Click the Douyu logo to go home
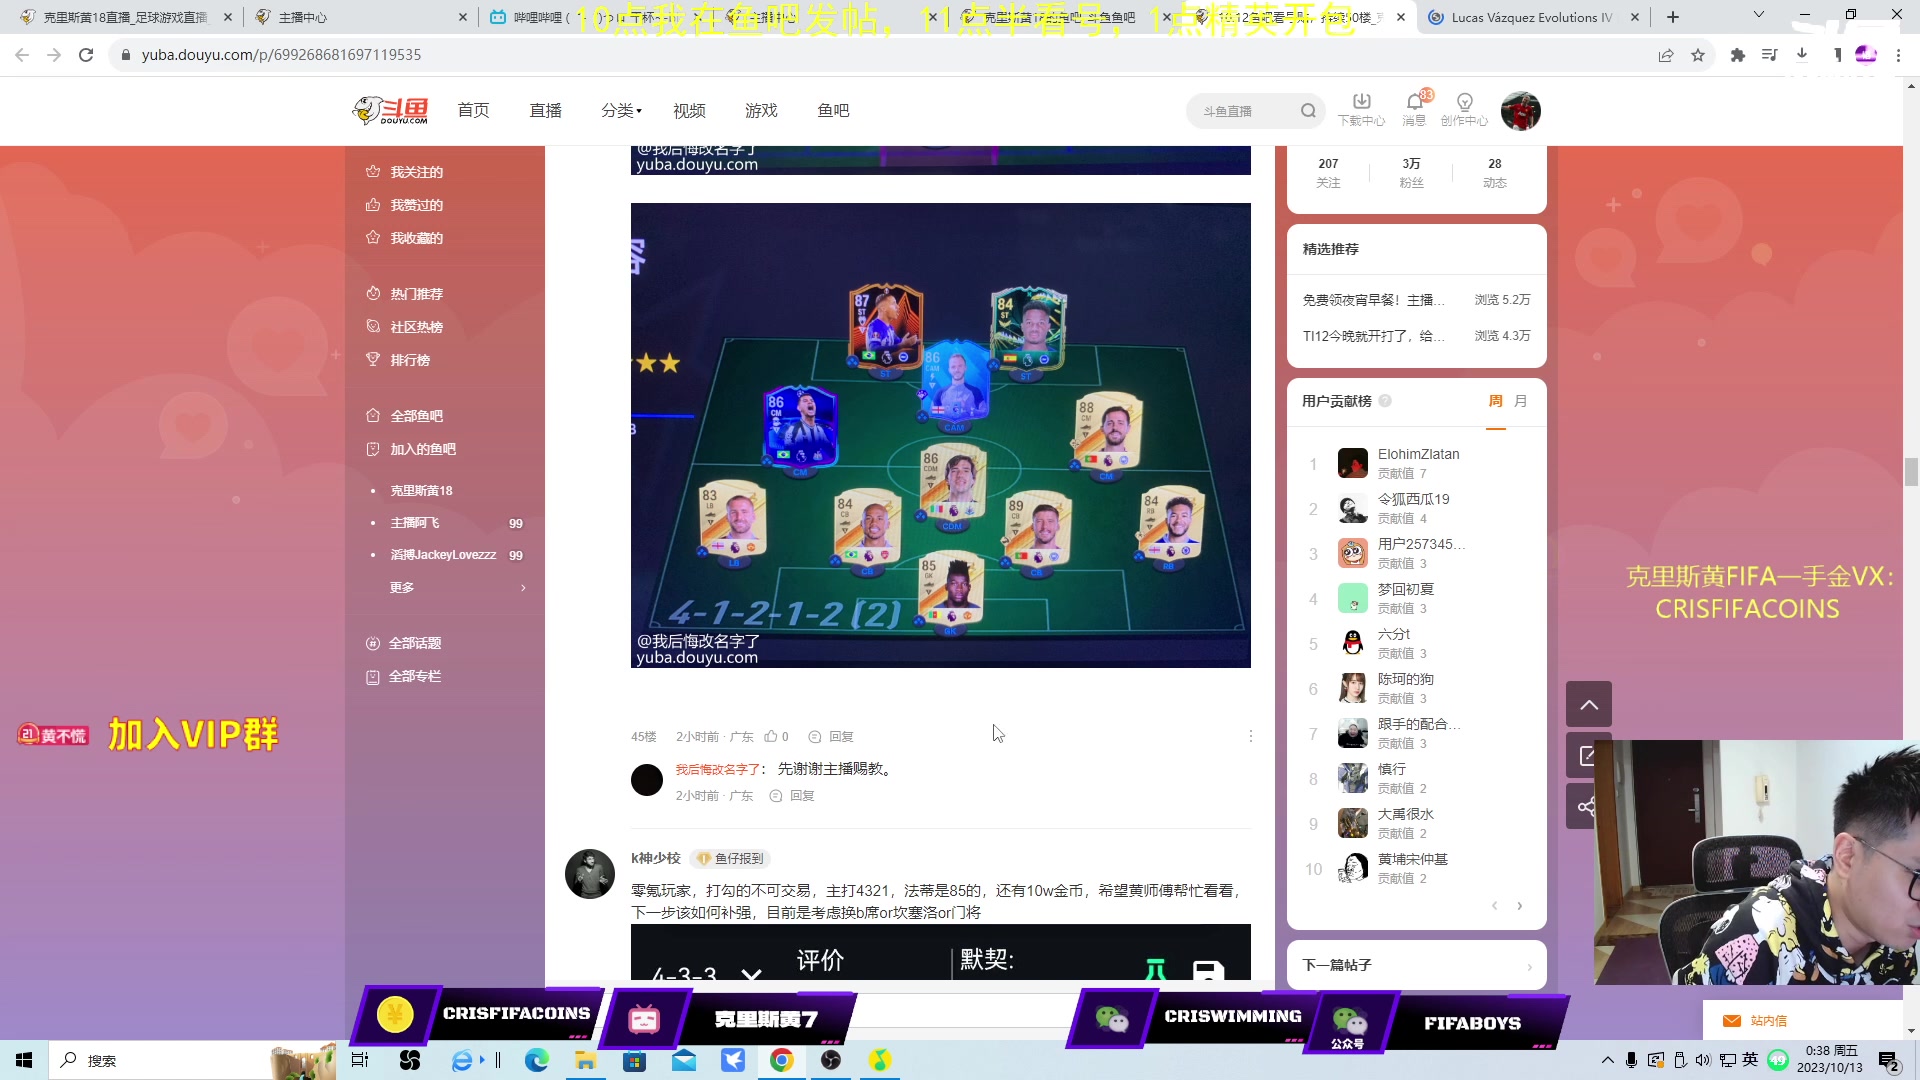 click(389, 110)
